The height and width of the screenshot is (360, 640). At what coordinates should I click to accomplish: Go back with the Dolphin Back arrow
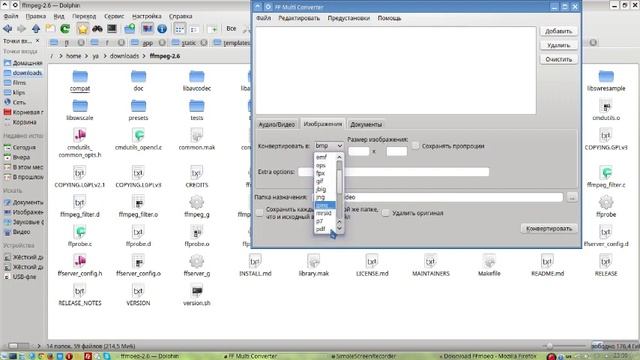pyautogui.click(x=7, y=29)
